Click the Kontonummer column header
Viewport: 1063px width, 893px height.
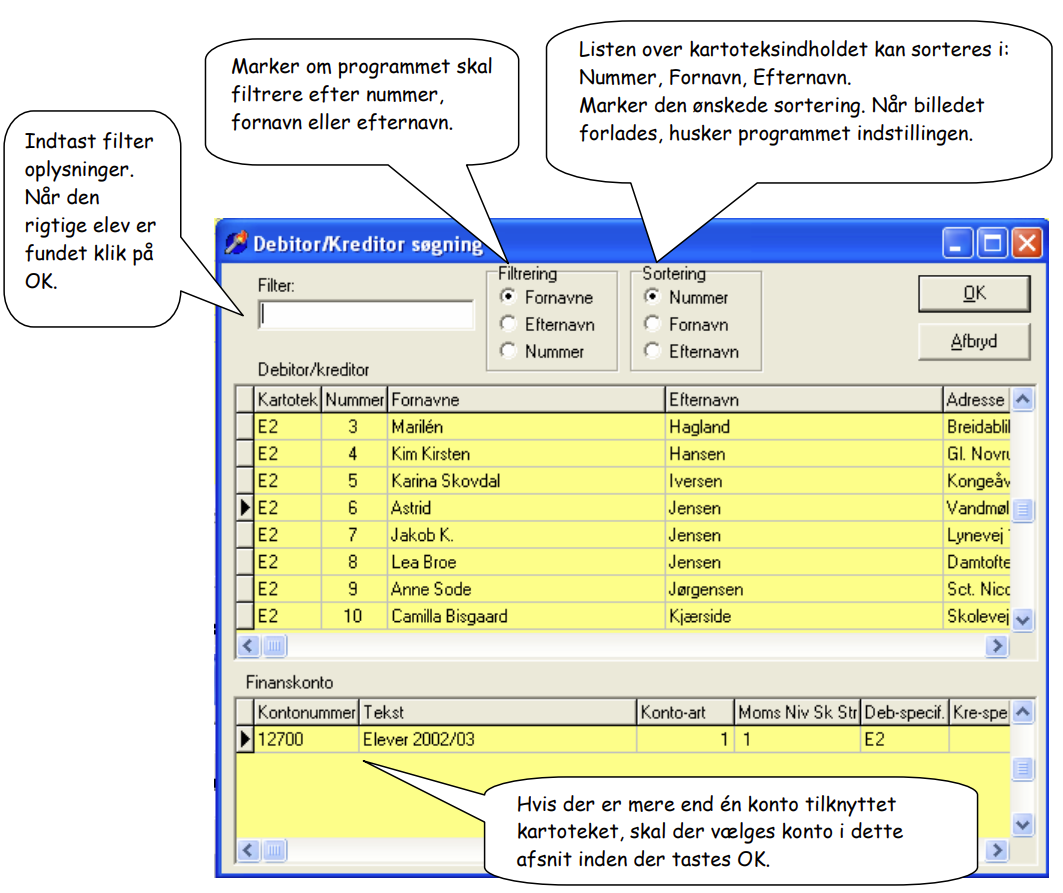pos(306,712)
